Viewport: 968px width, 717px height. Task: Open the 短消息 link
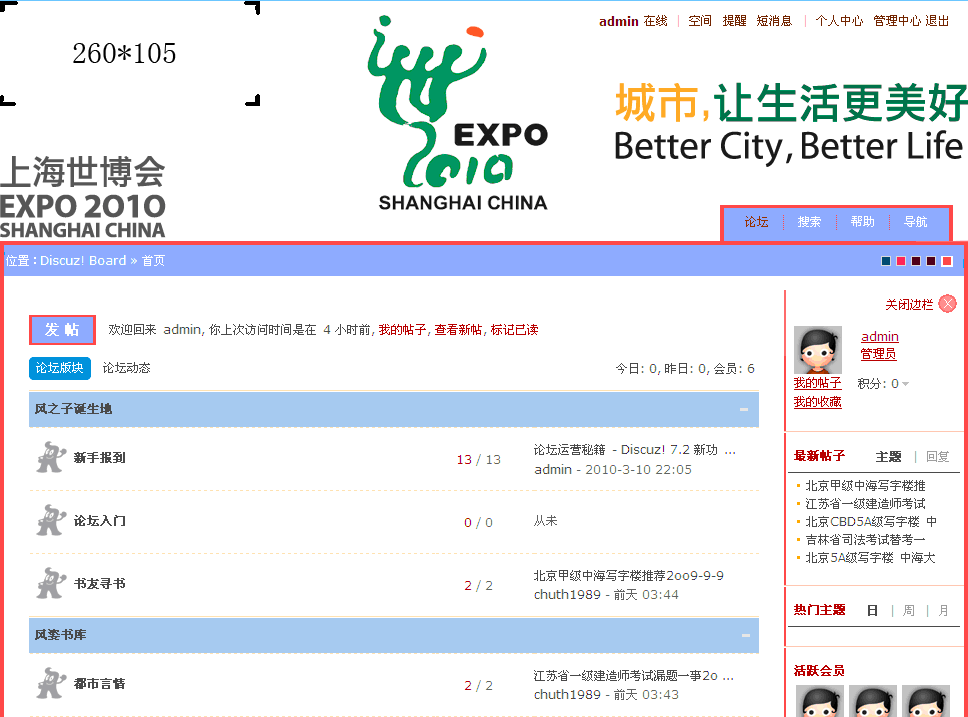tap(774, 21)
